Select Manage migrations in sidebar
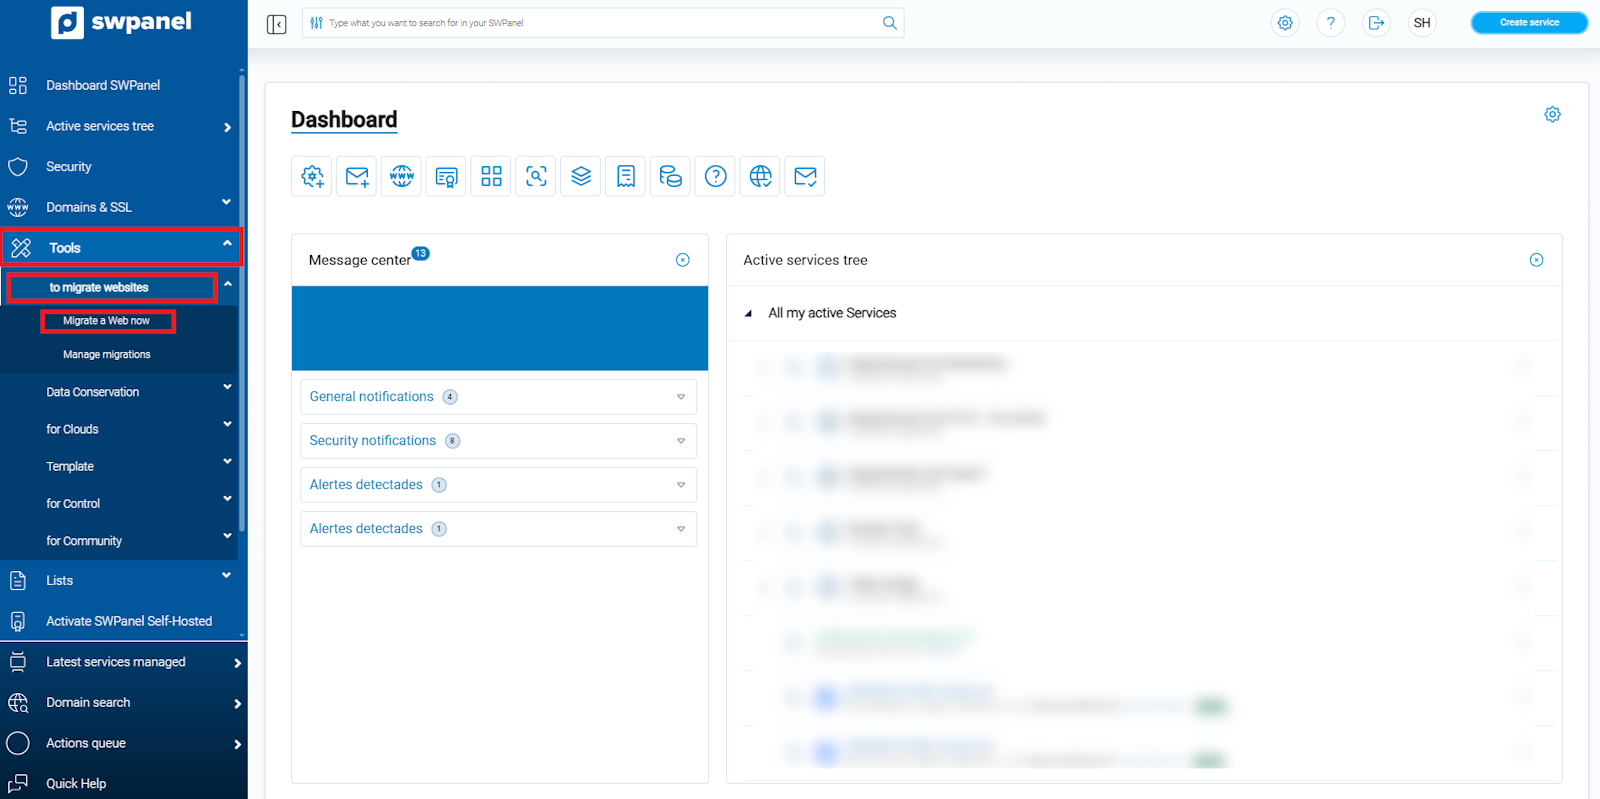 [x=107, y=355]
